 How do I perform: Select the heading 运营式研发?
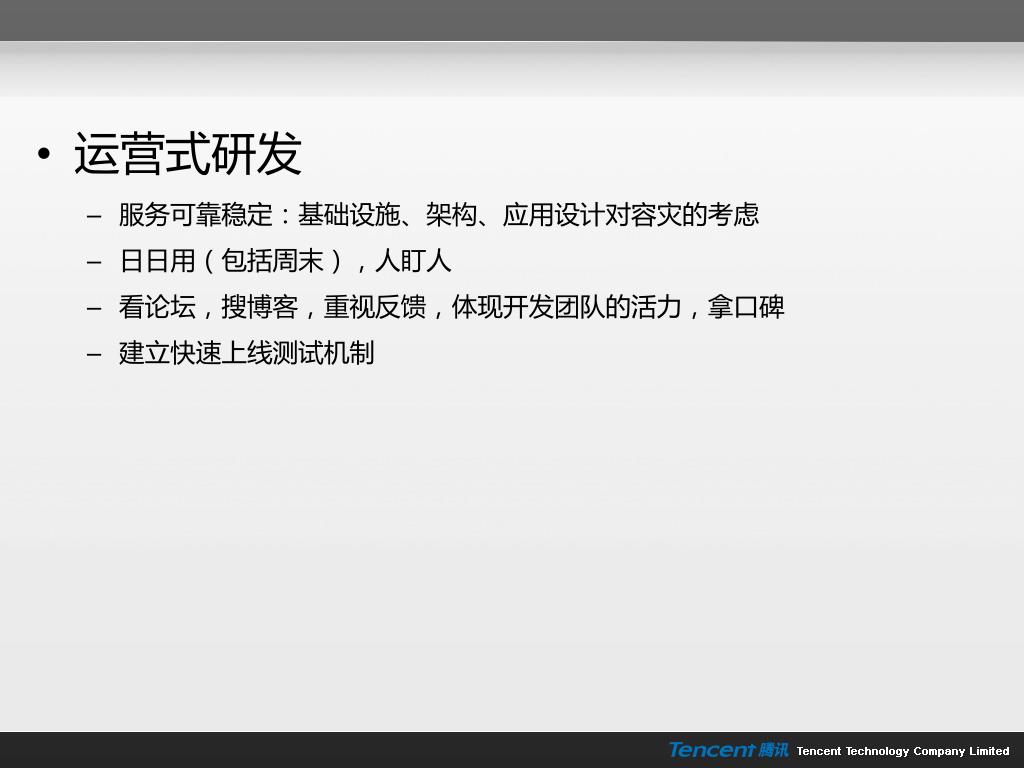(187, 153)
